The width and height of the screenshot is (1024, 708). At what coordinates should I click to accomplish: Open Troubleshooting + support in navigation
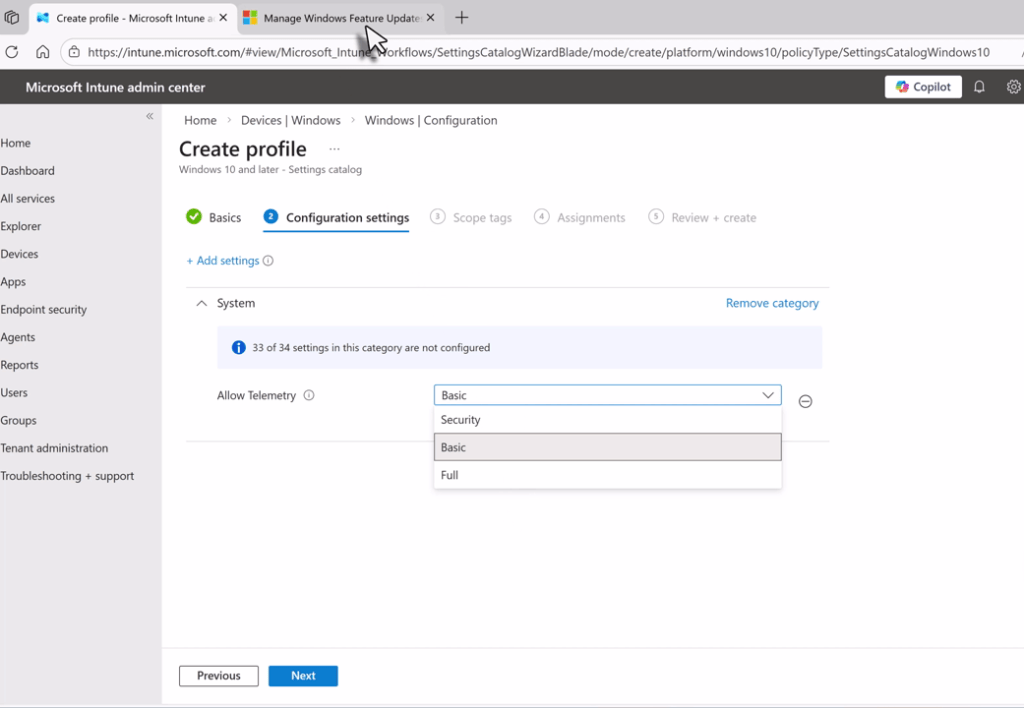click(67, 476)
